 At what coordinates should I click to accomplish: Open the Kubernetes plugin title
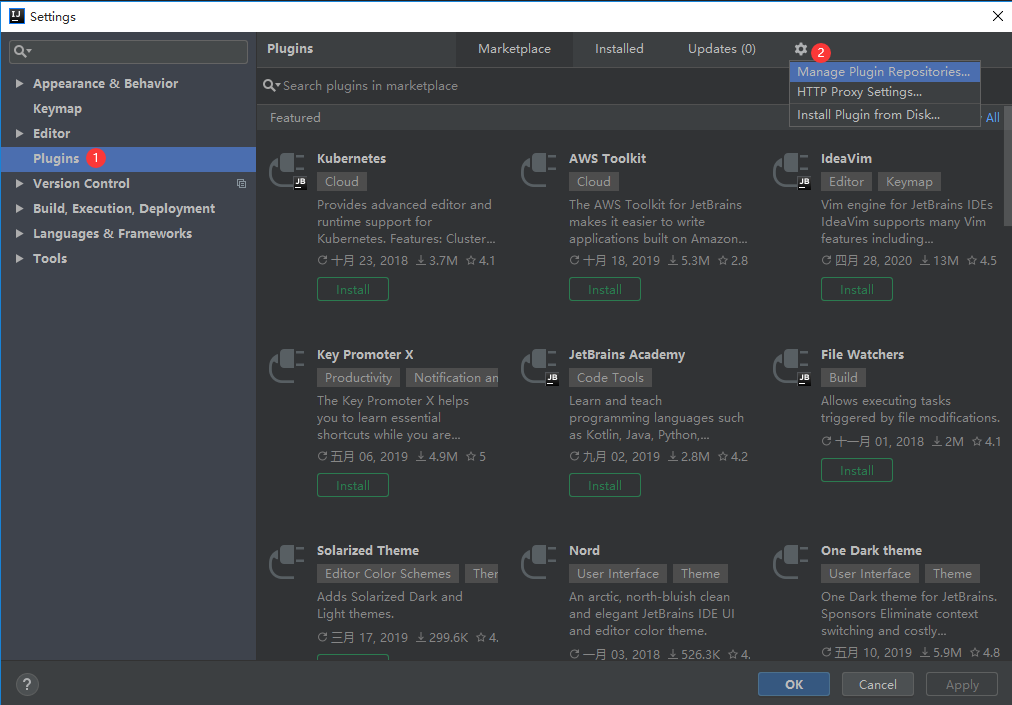[x=352, y=159]
